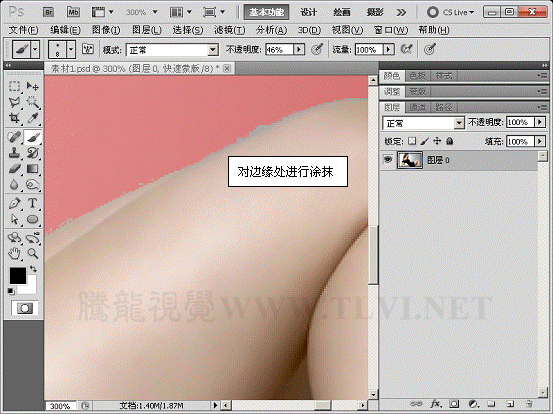
Task: Click the black foreground color swatch
Action: click(18, 275)
